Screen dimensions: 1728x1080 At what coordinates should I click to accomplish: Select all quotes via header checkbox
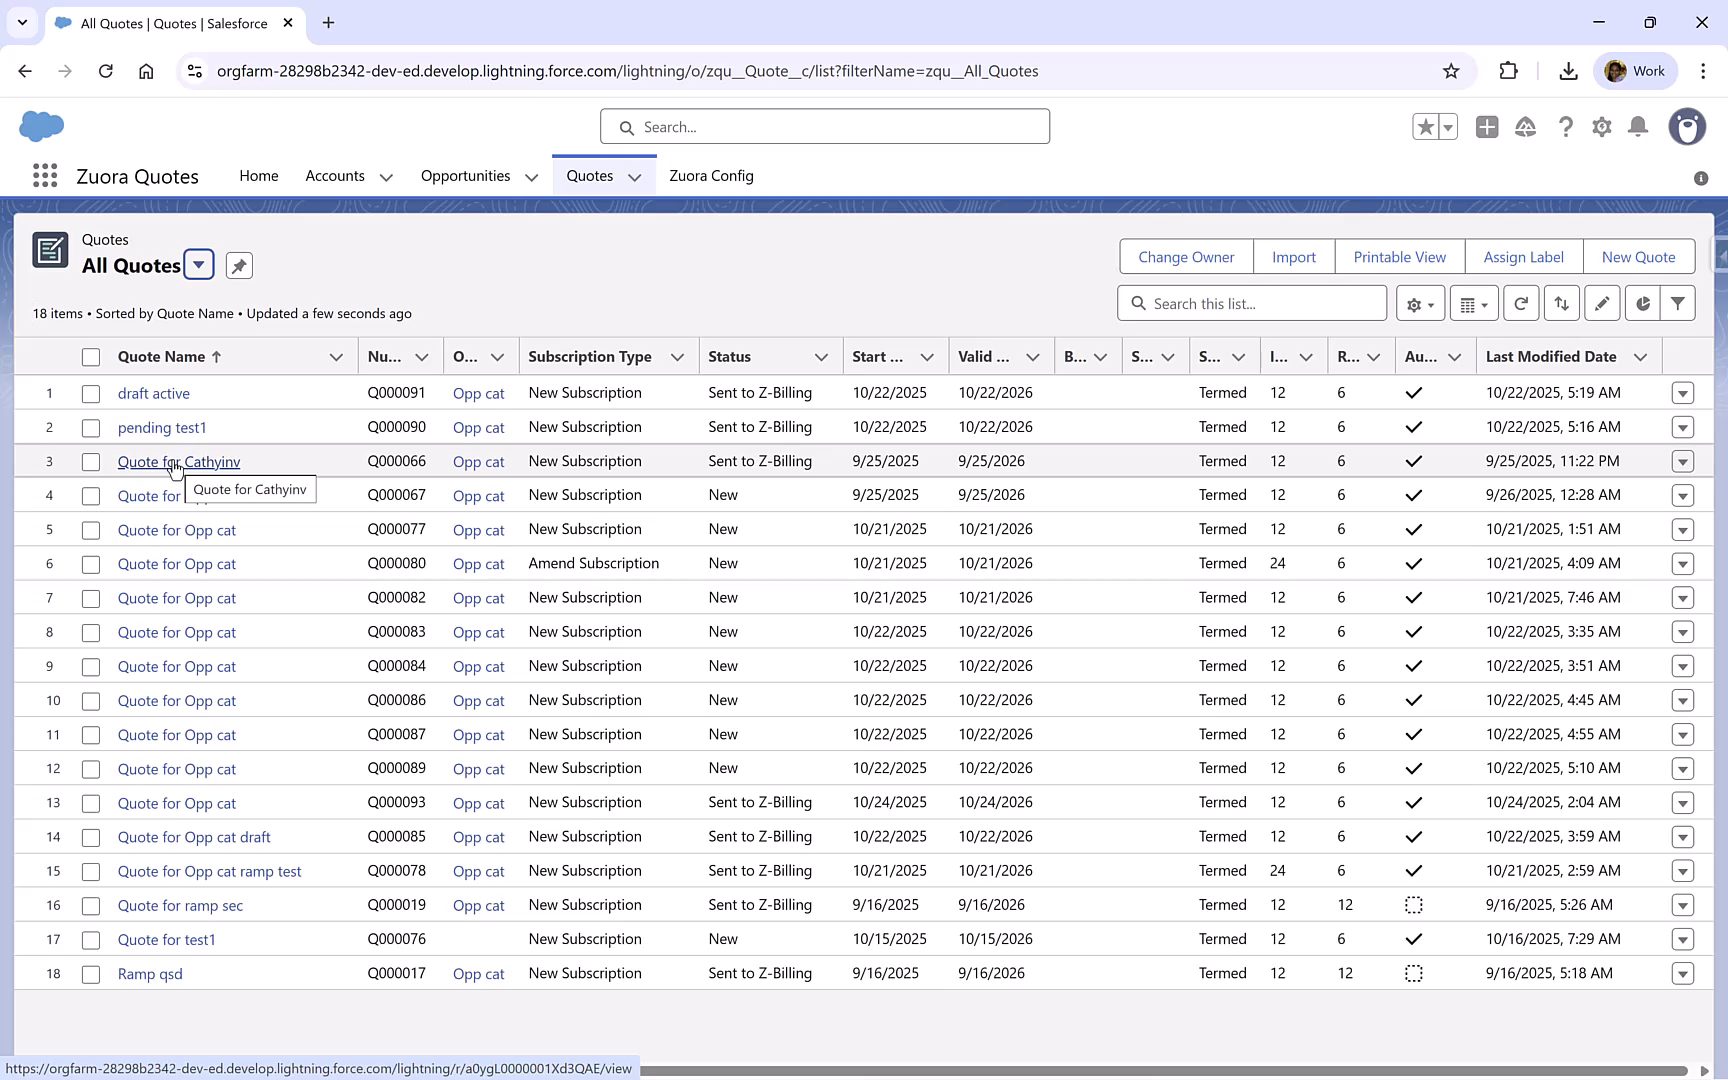(91, 356)
